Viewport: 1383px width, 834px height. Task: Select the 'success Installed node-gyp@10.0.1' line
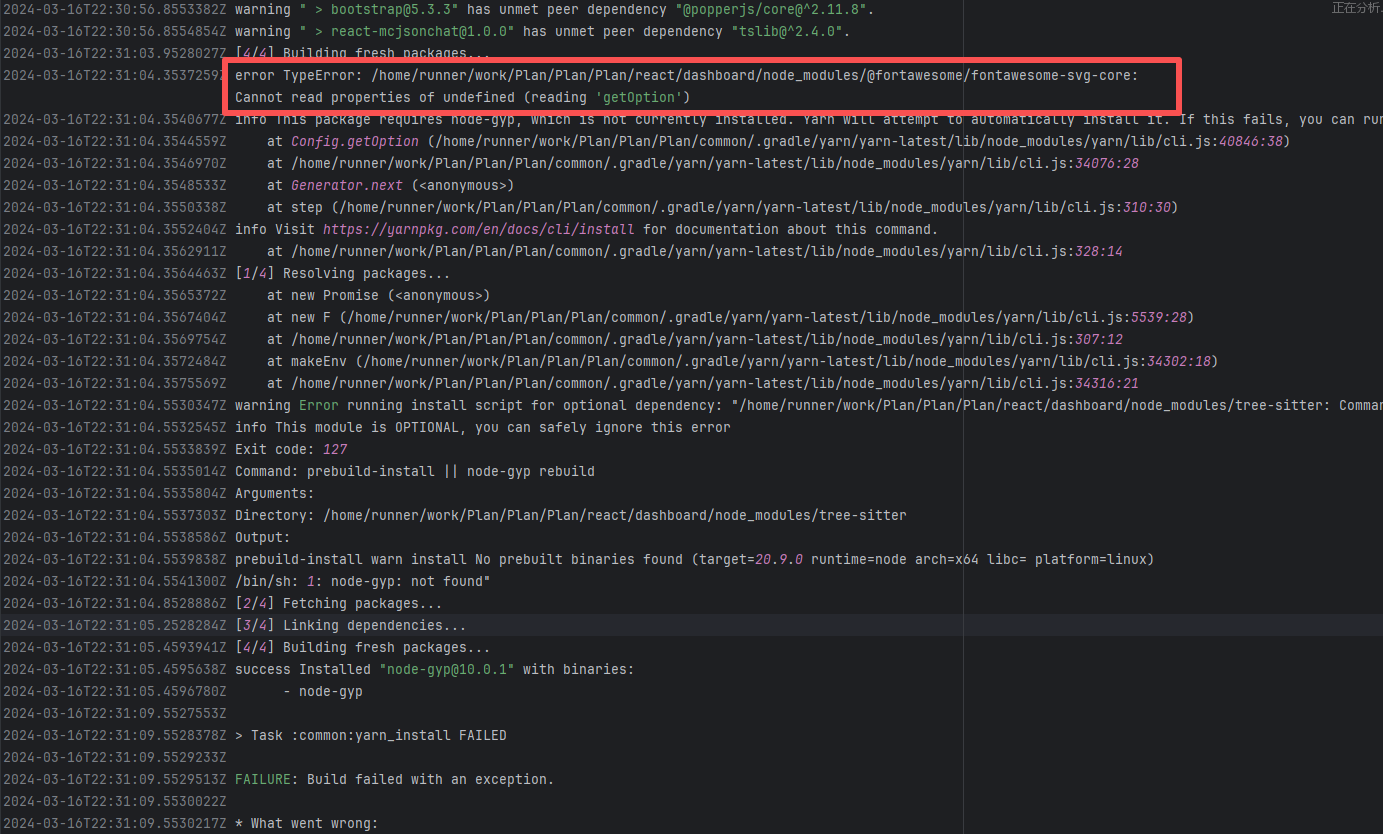434,669
